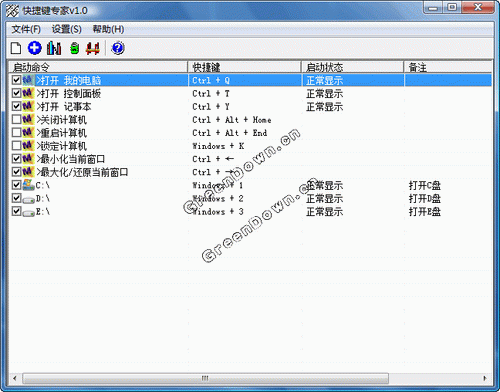Viewport: 500px width, 392px height.
Task: Click the icon beside 锁定计算机
Action: [28, 146]
